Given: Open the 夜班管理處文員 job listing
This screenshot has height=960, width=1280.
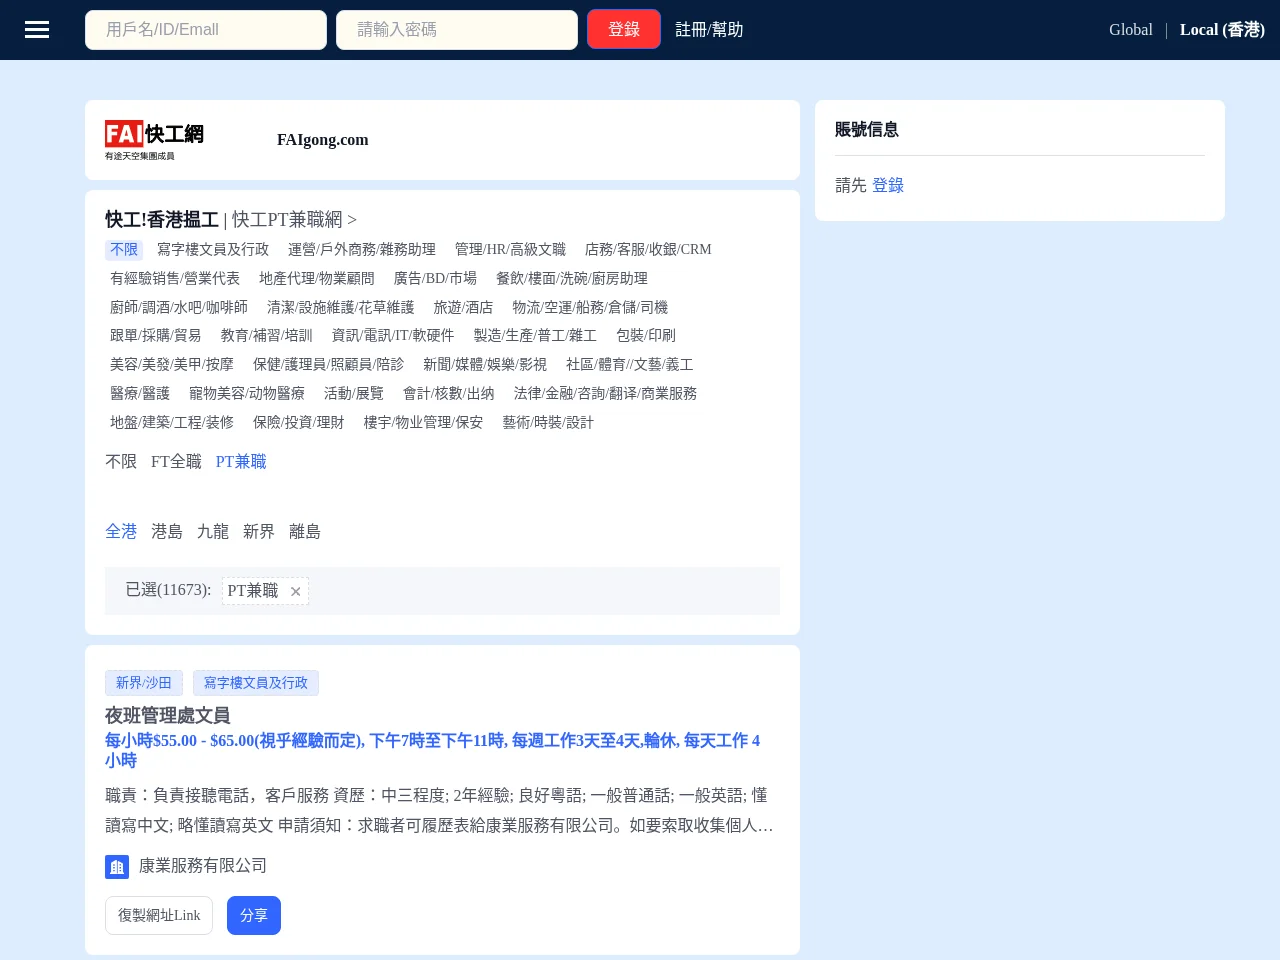Looking at the screenshot, I should coord(168,716).
